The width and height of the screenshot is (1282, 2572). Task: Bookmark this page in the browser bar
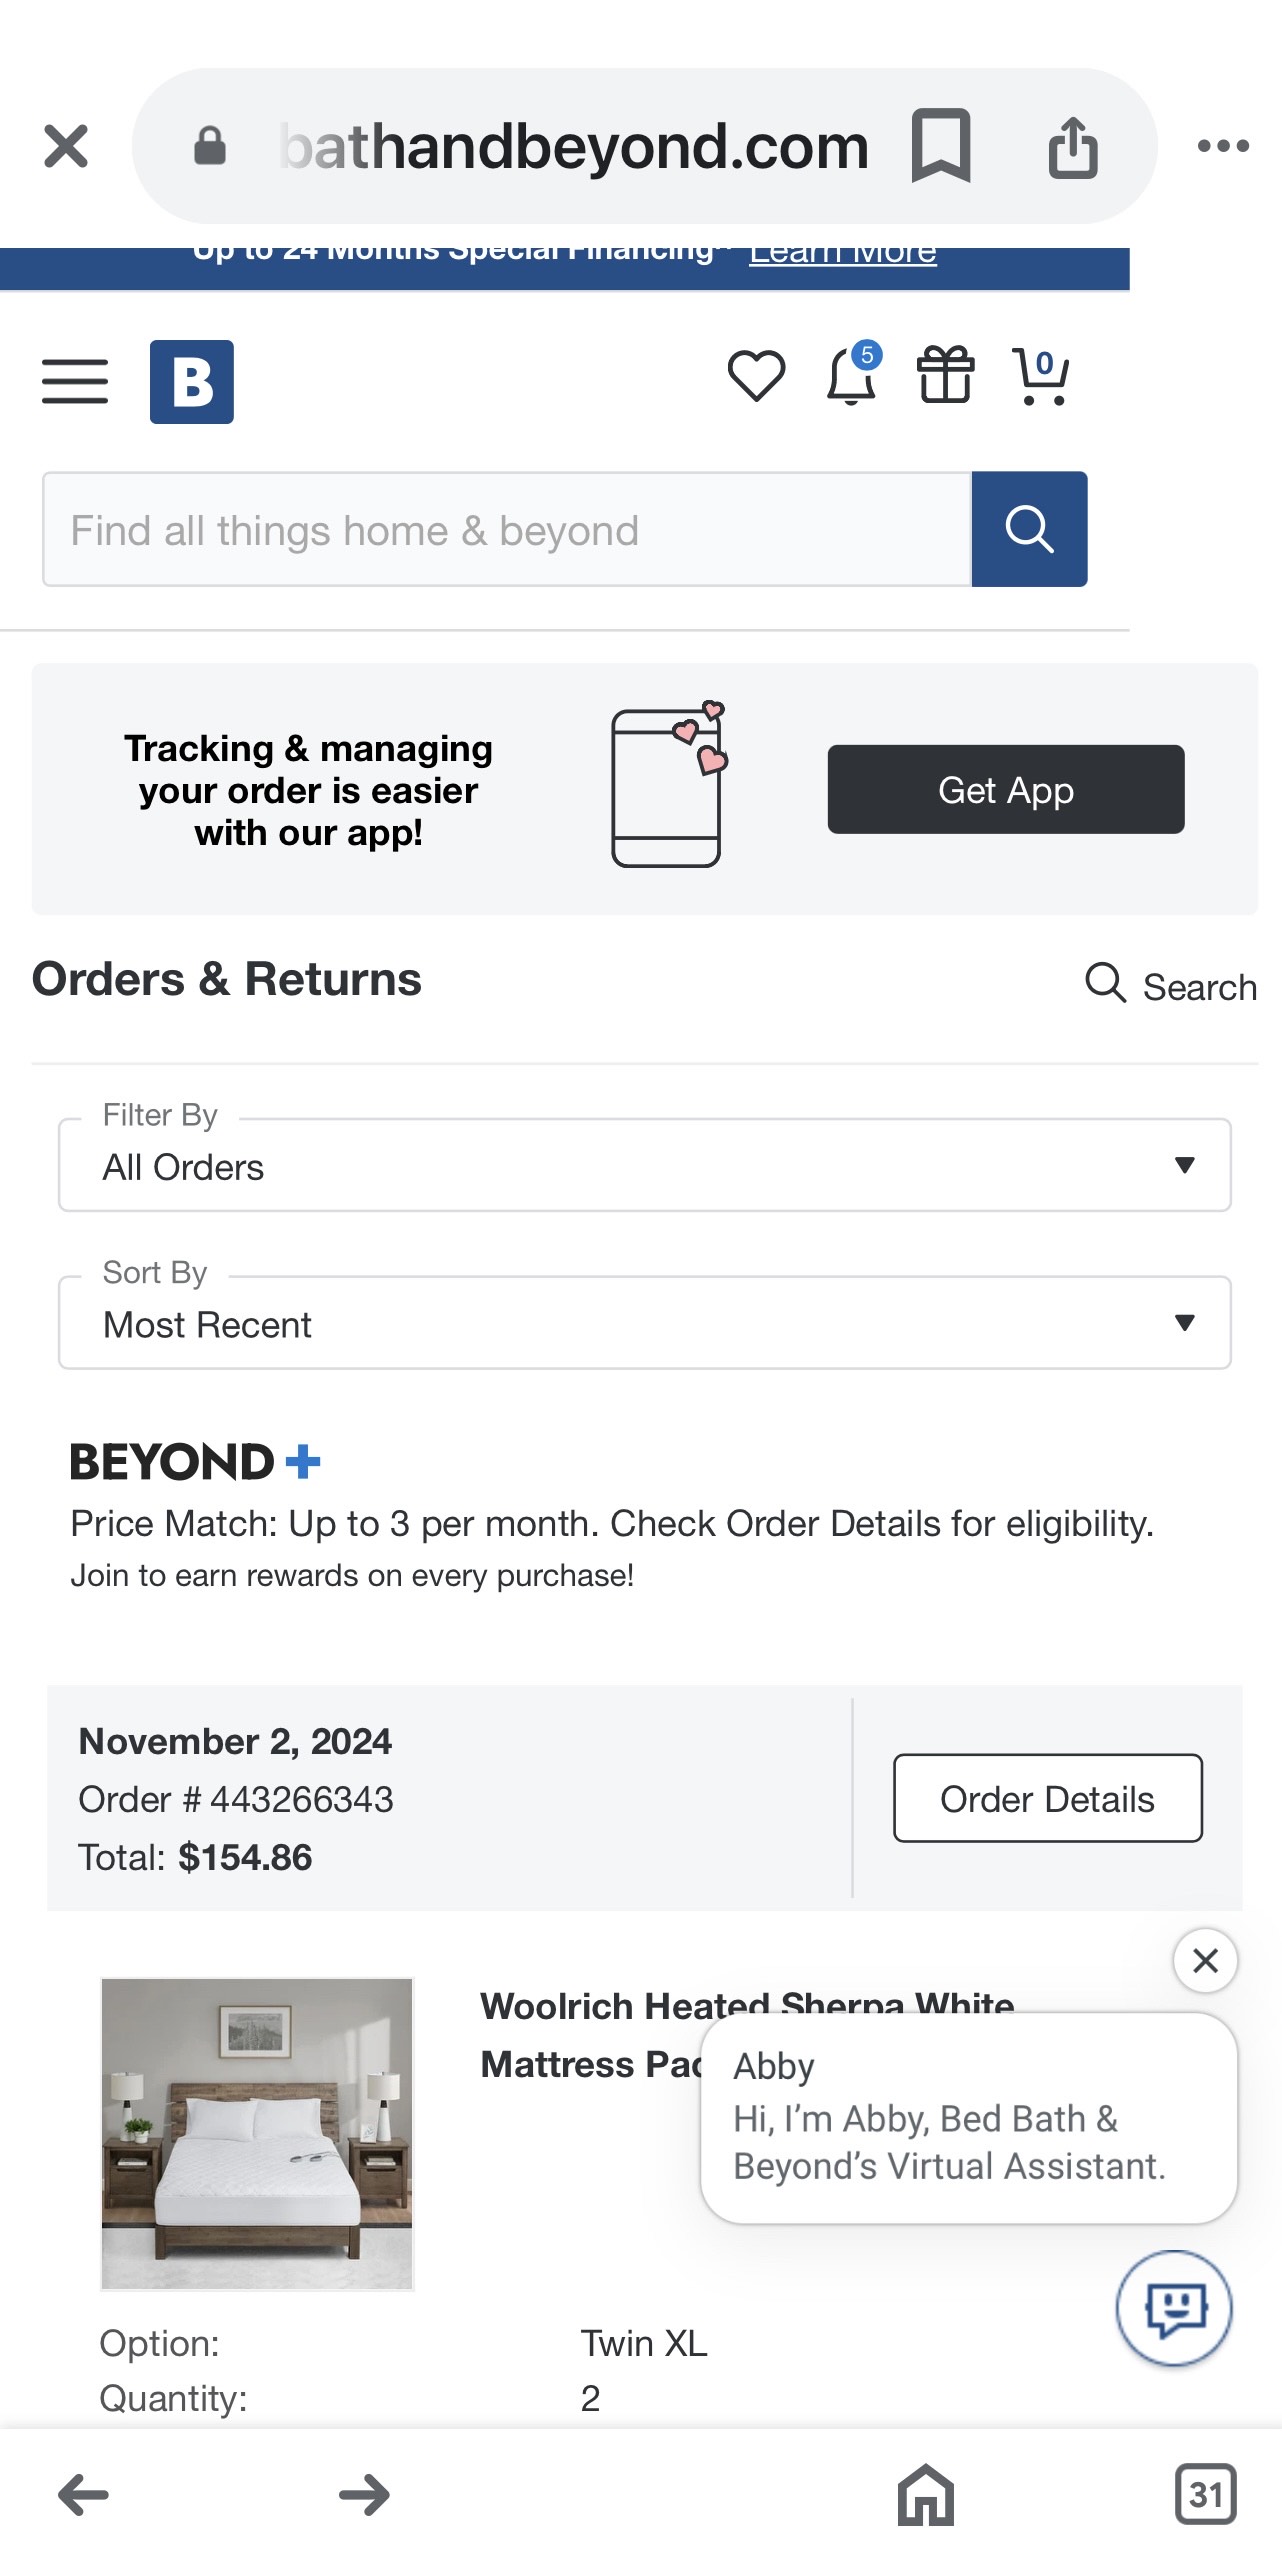pos(941,146)
